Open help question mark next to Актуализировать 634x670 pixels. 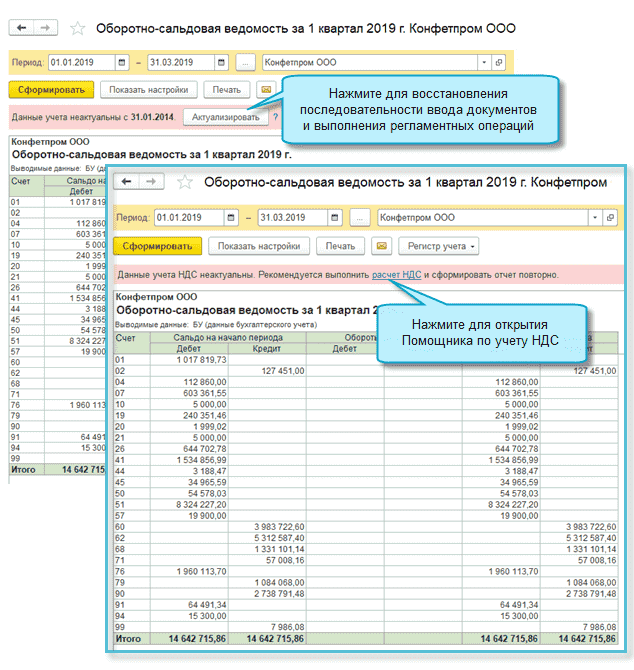[x=276, y=117]
